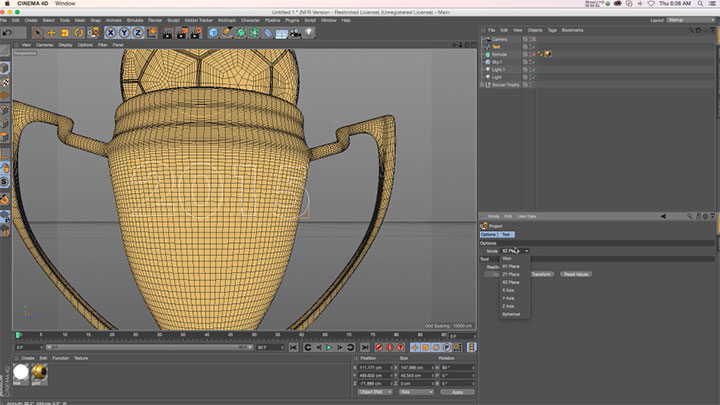The height and width of the screenshot is (405, 720).
Task: Open Object Manager Tags menu
Action: point(552,30)
